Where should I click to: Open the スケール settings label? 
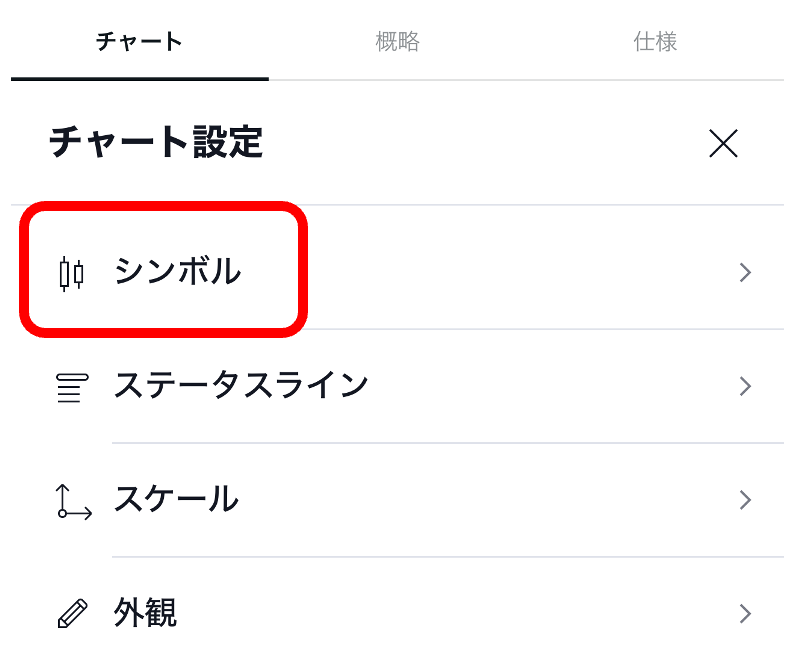(176, 499)
